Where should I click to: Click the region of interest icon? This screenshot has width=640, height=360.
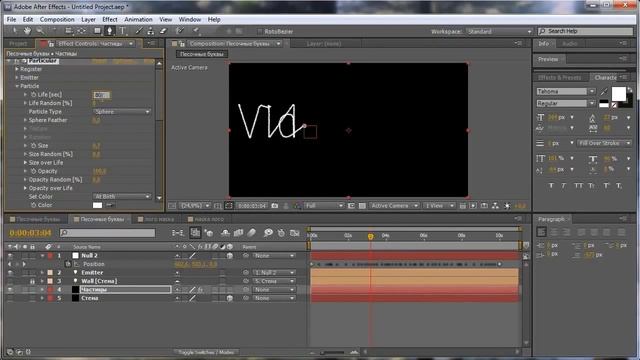pos(351,206)
